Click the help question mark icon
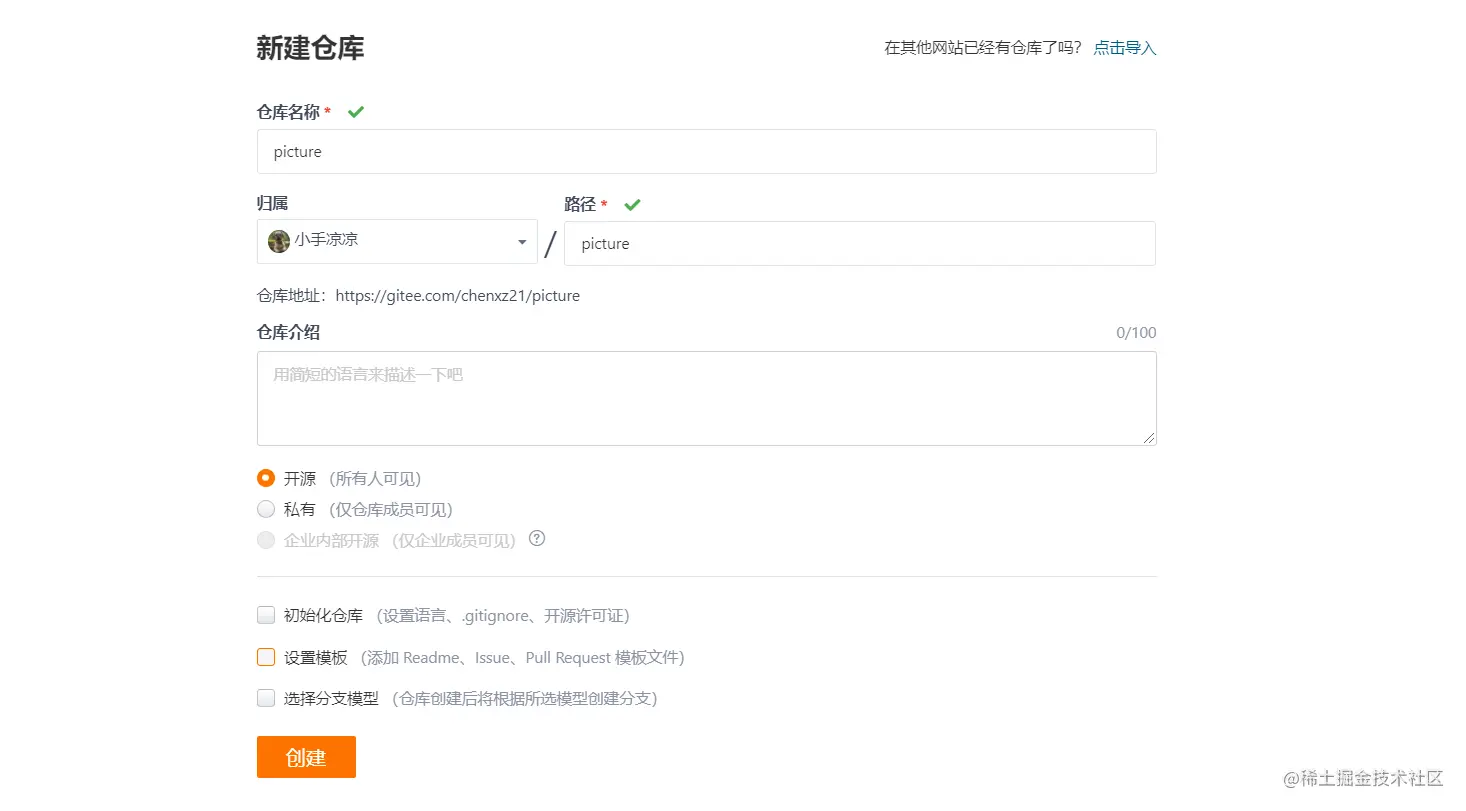Image resolution: width=1466 pixels, height=811 pixels. tap(537, 539)
